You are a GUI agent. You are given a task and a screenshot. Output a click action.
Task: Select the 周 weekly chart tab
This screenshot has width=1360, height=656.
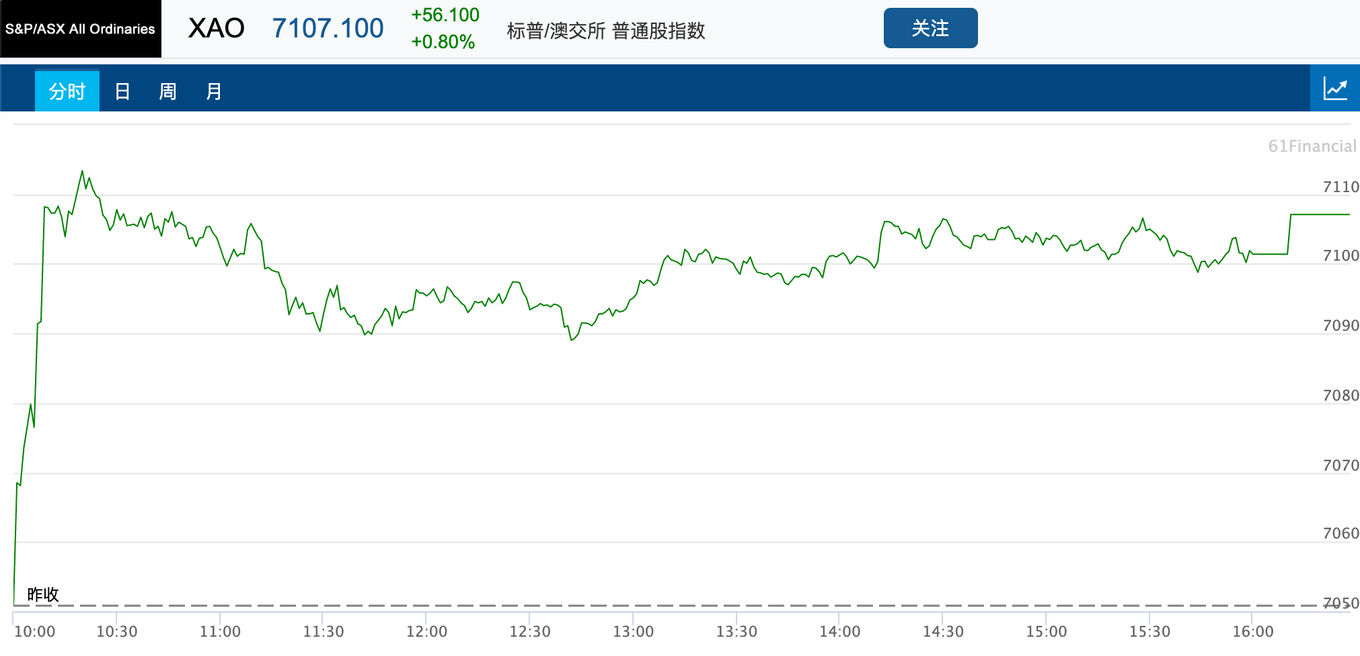coord(167,91)
